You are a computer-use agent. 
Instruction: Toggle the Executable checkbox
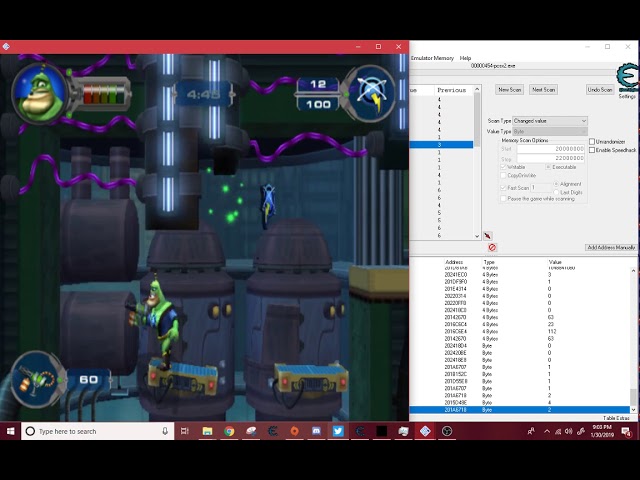point(548,167)
